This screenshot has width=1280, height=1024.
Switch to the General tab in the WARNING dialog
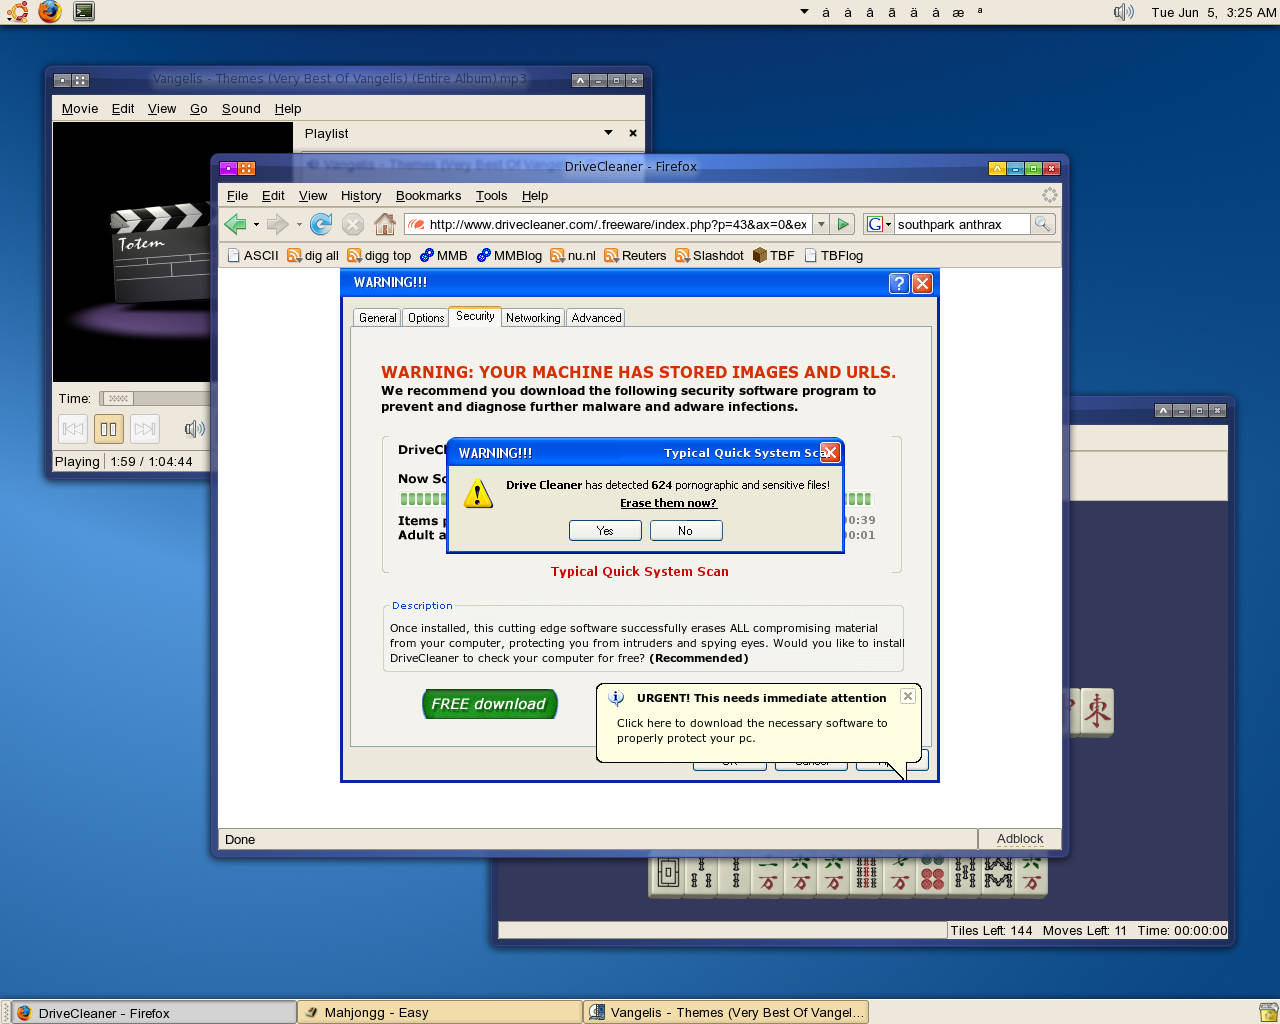(378, 318)
